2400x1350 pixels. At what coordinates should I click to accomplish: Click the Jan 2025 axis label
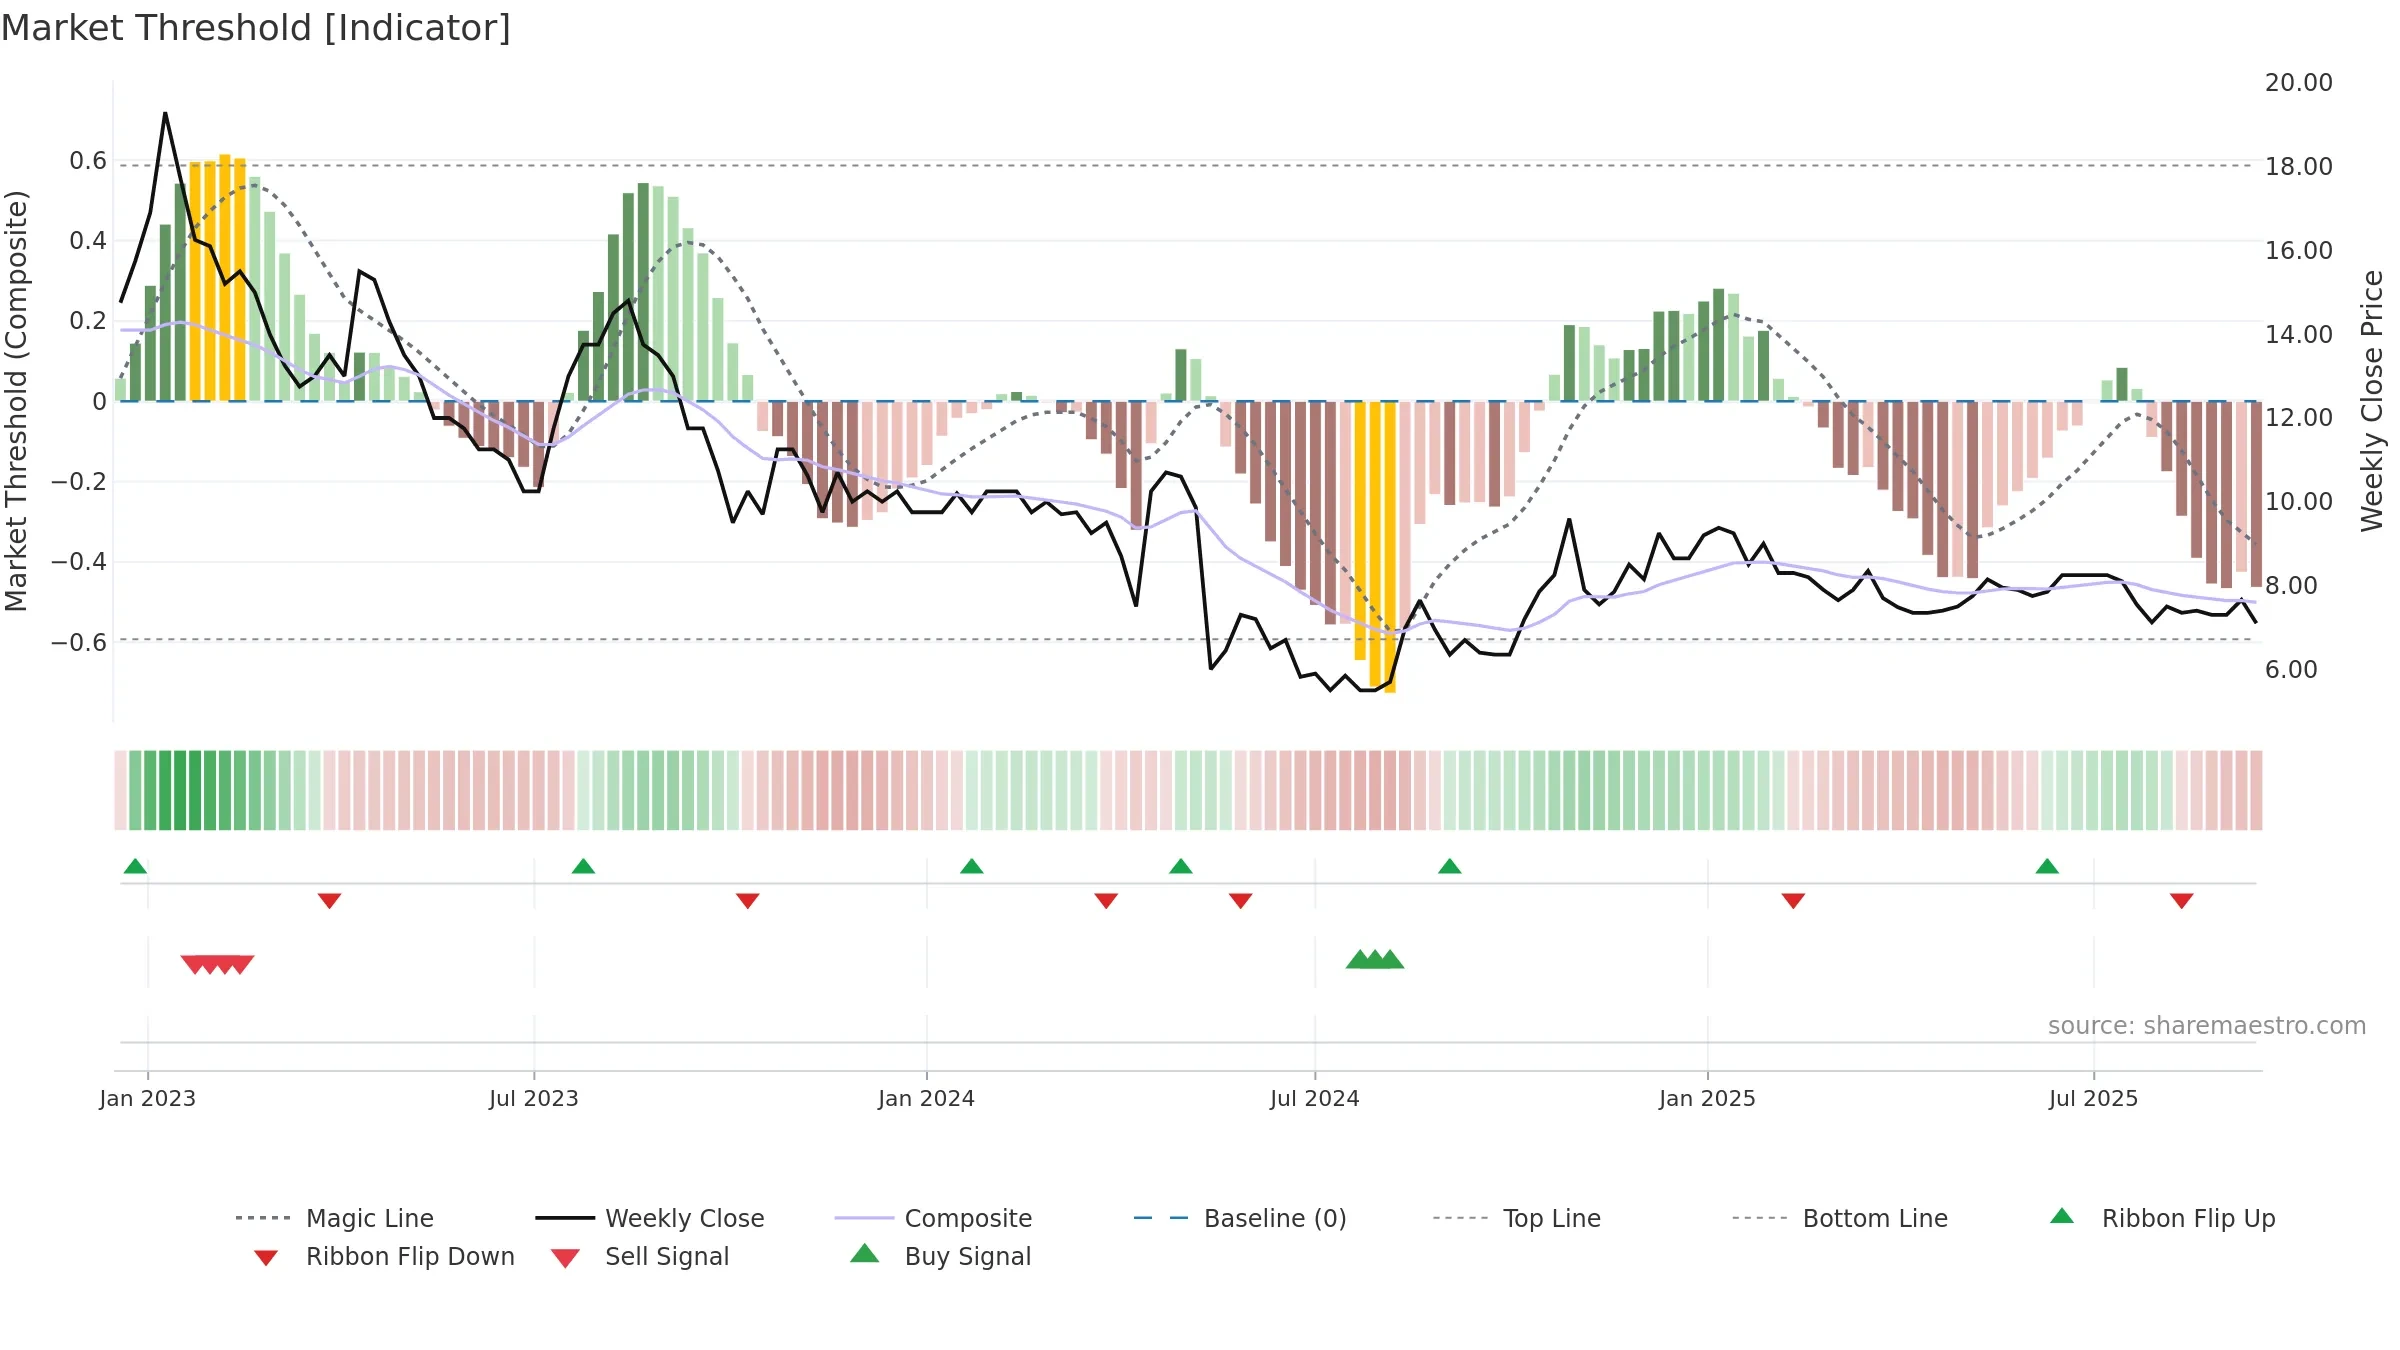click(x=1707, y=1098)
